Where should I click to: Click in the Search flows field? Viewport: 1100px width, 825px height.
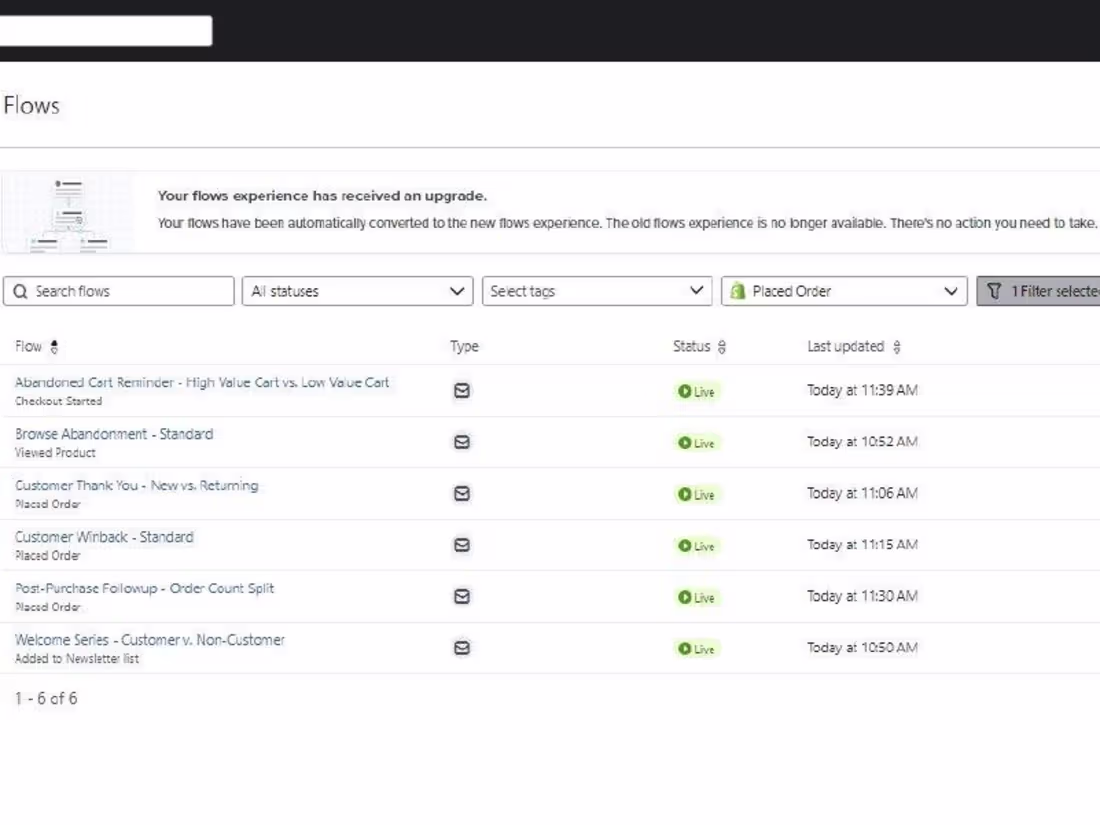pos(118,291)
